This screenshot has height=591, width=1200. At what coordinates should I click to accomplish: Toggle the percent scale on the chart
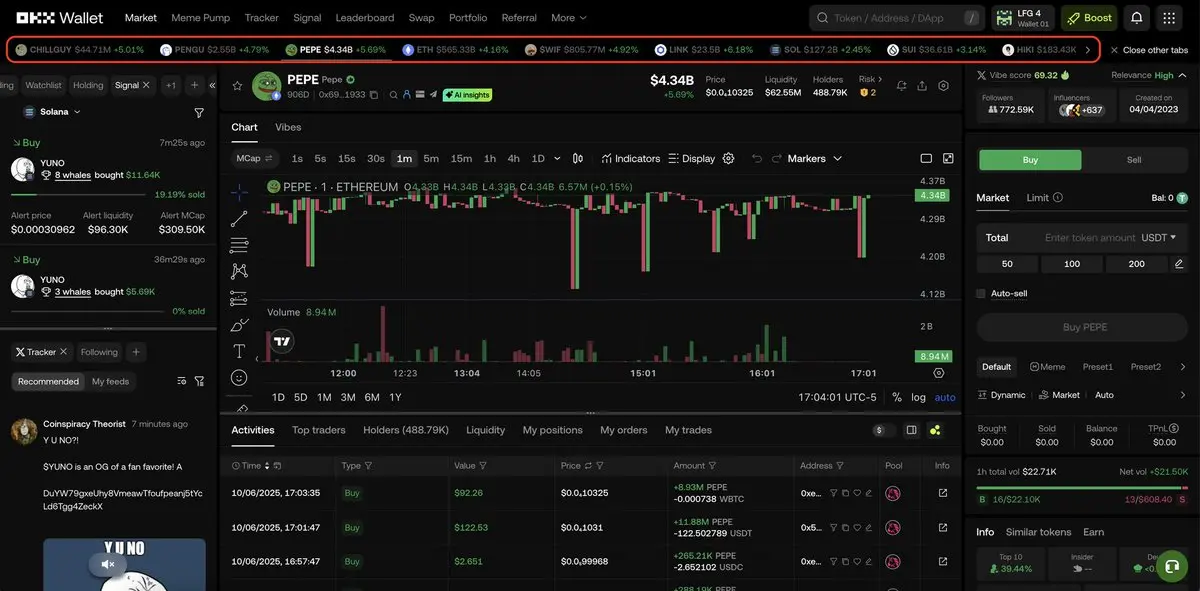tap(897, 397)
